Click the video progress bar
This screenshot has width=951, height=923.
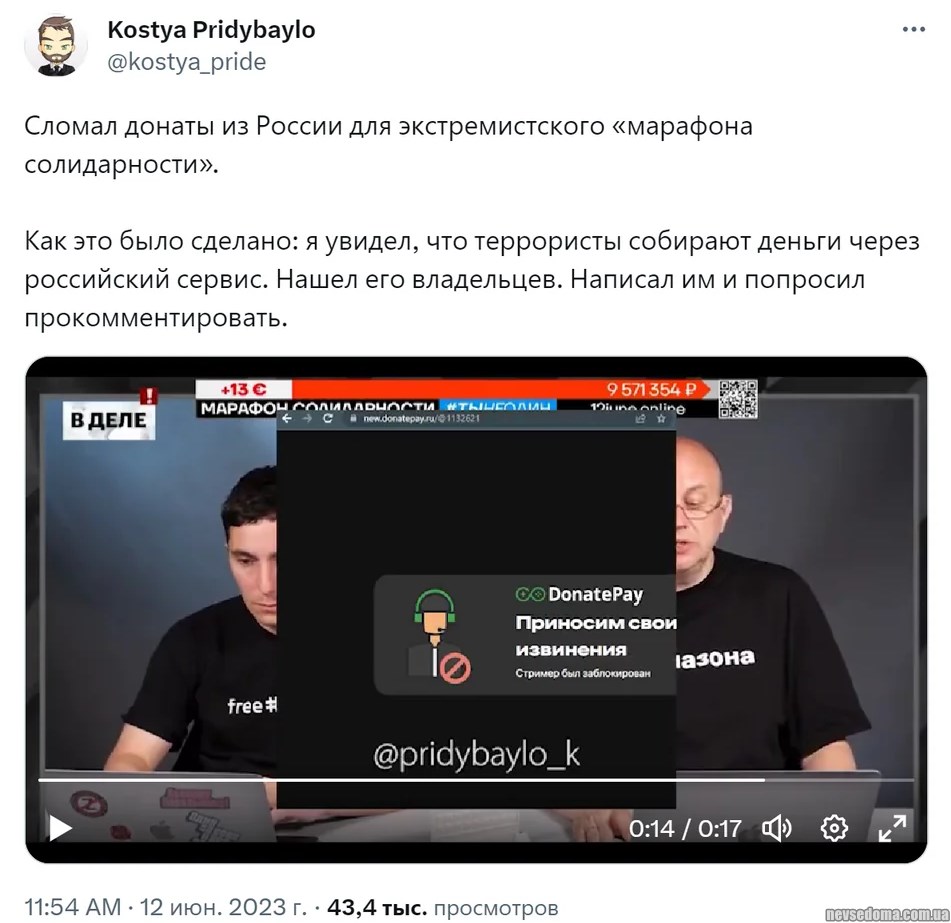tap(476, 780)
